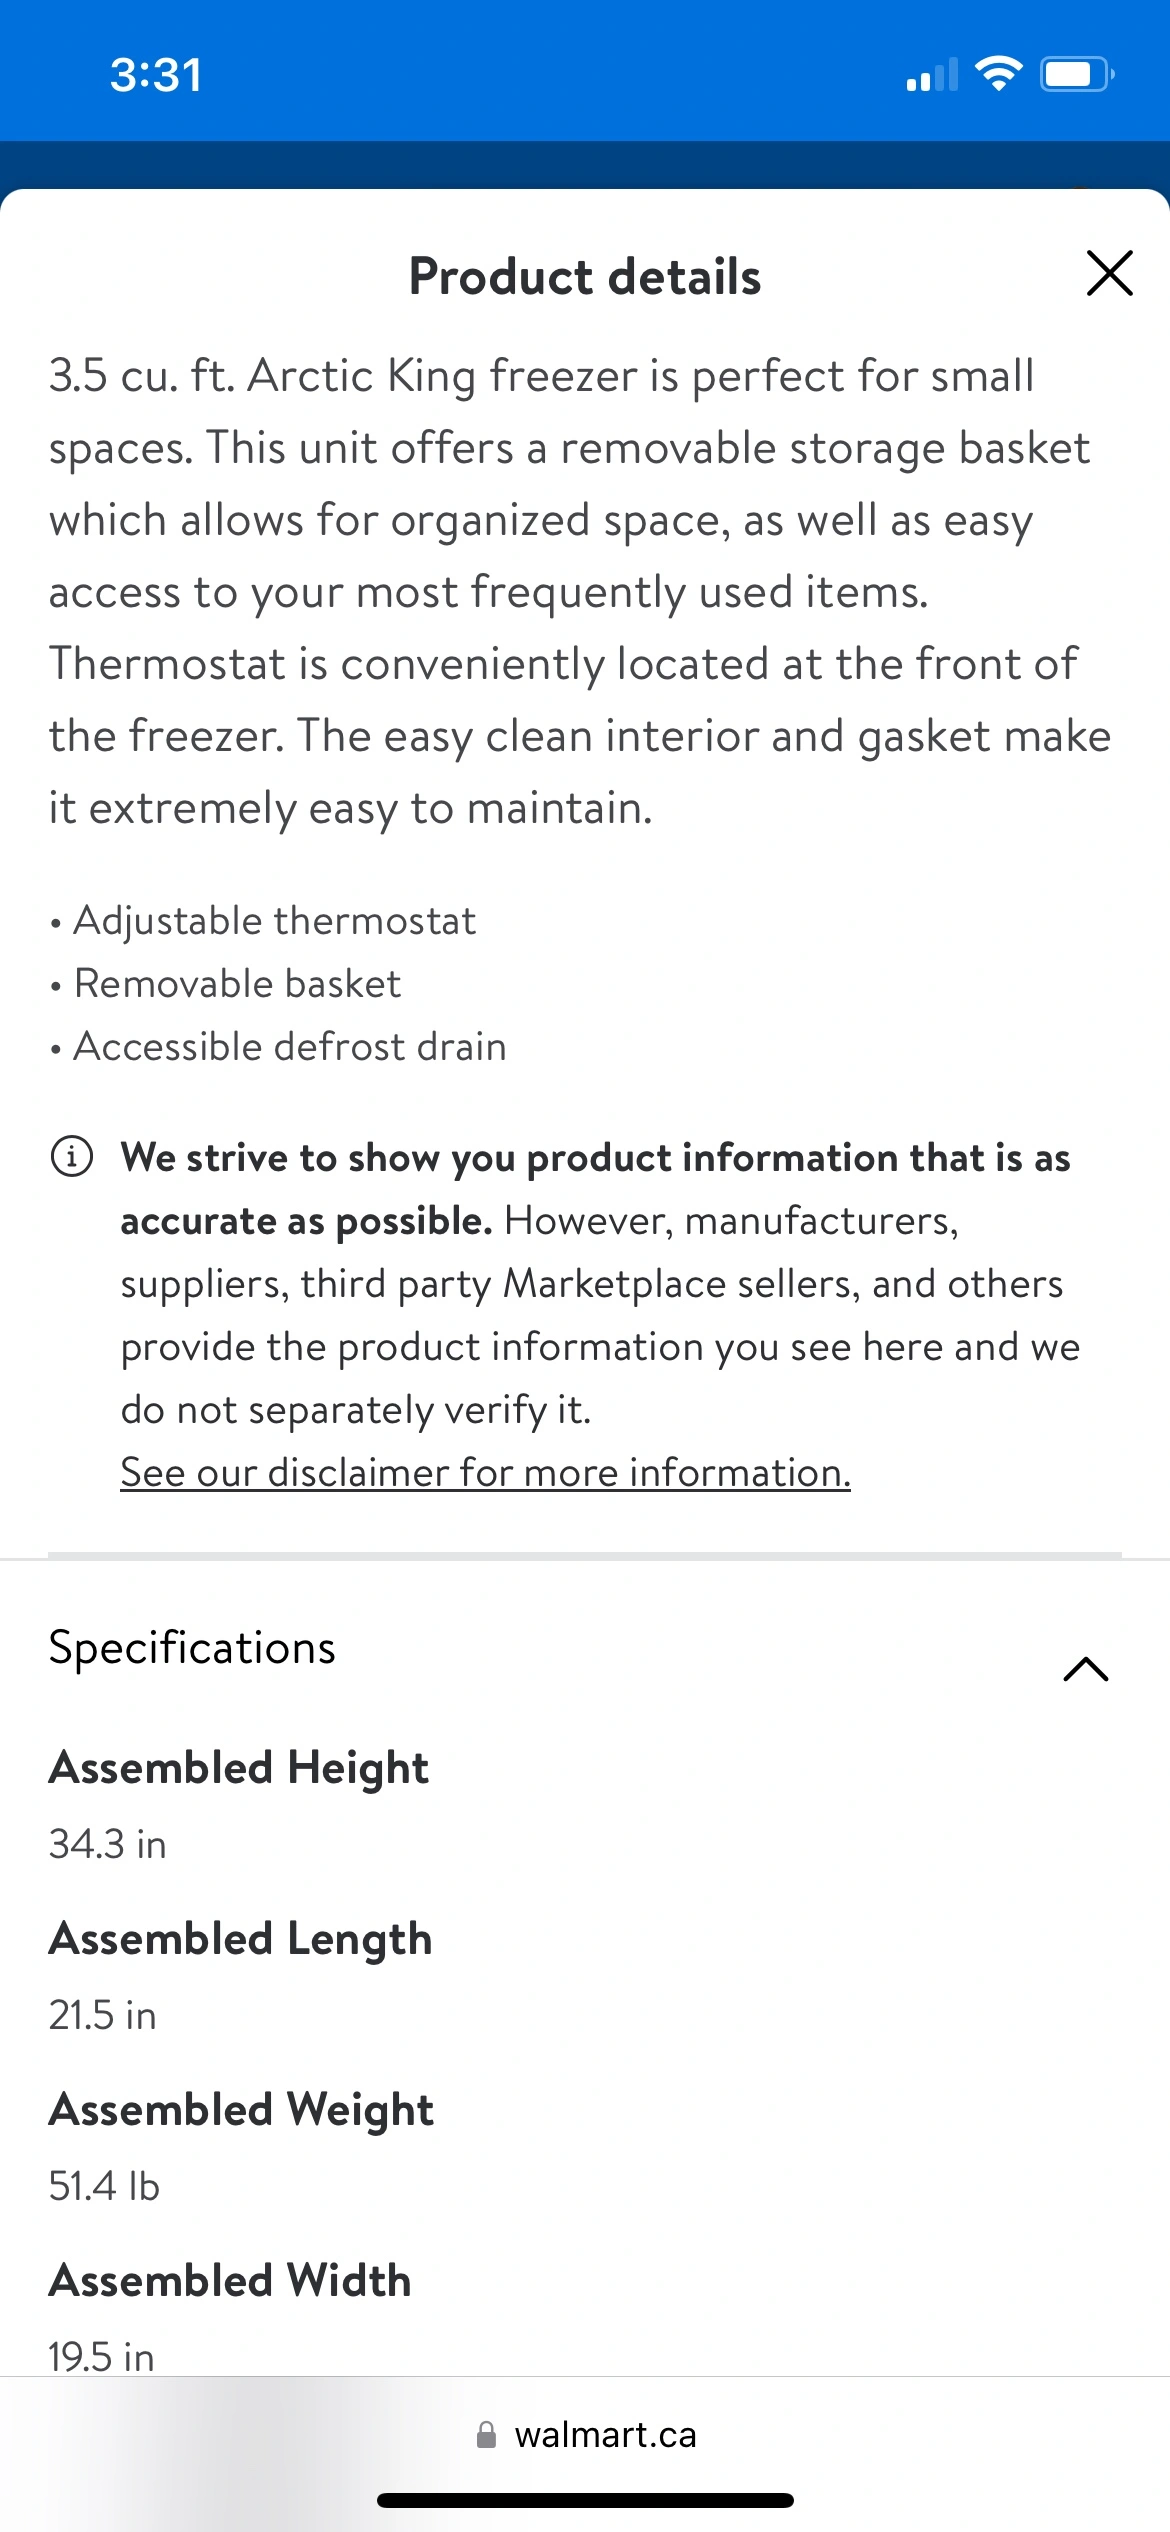Tap the 34.3 in height value

click(x=108, y=1844)
